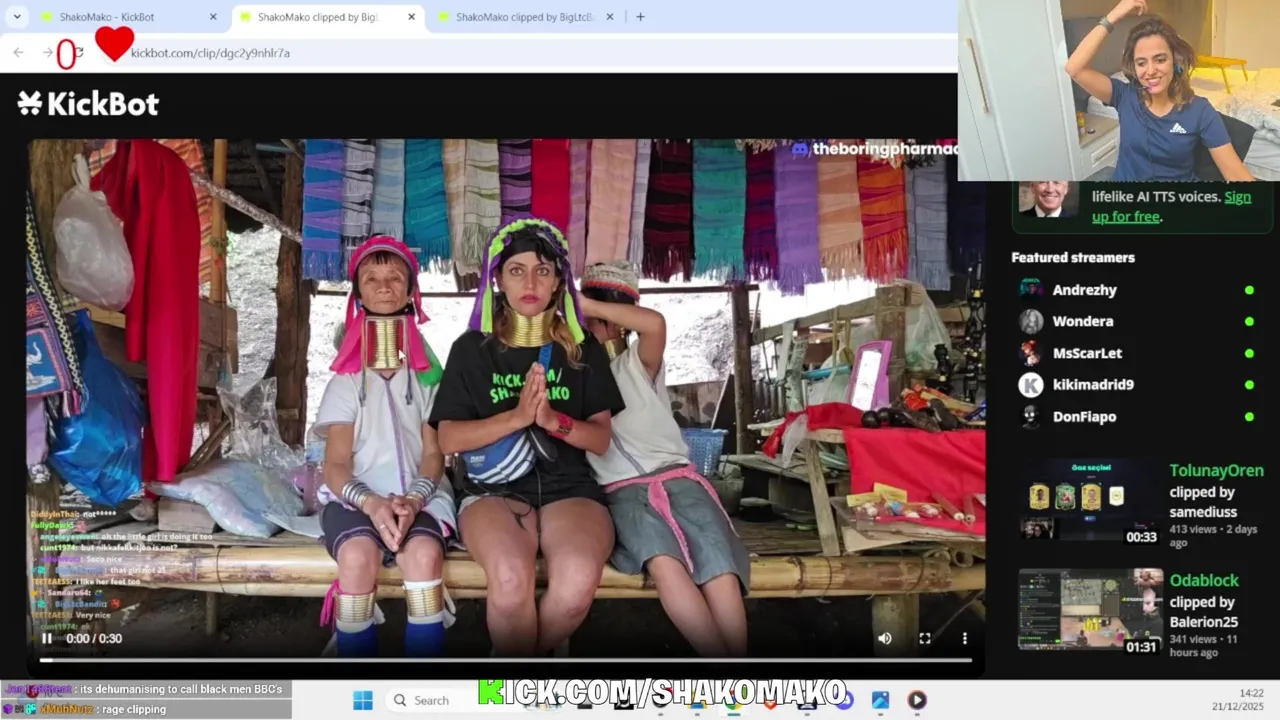Close the third browser tab
The image size is (1280, 720).
pyautogui.click(x=609, y=17)
